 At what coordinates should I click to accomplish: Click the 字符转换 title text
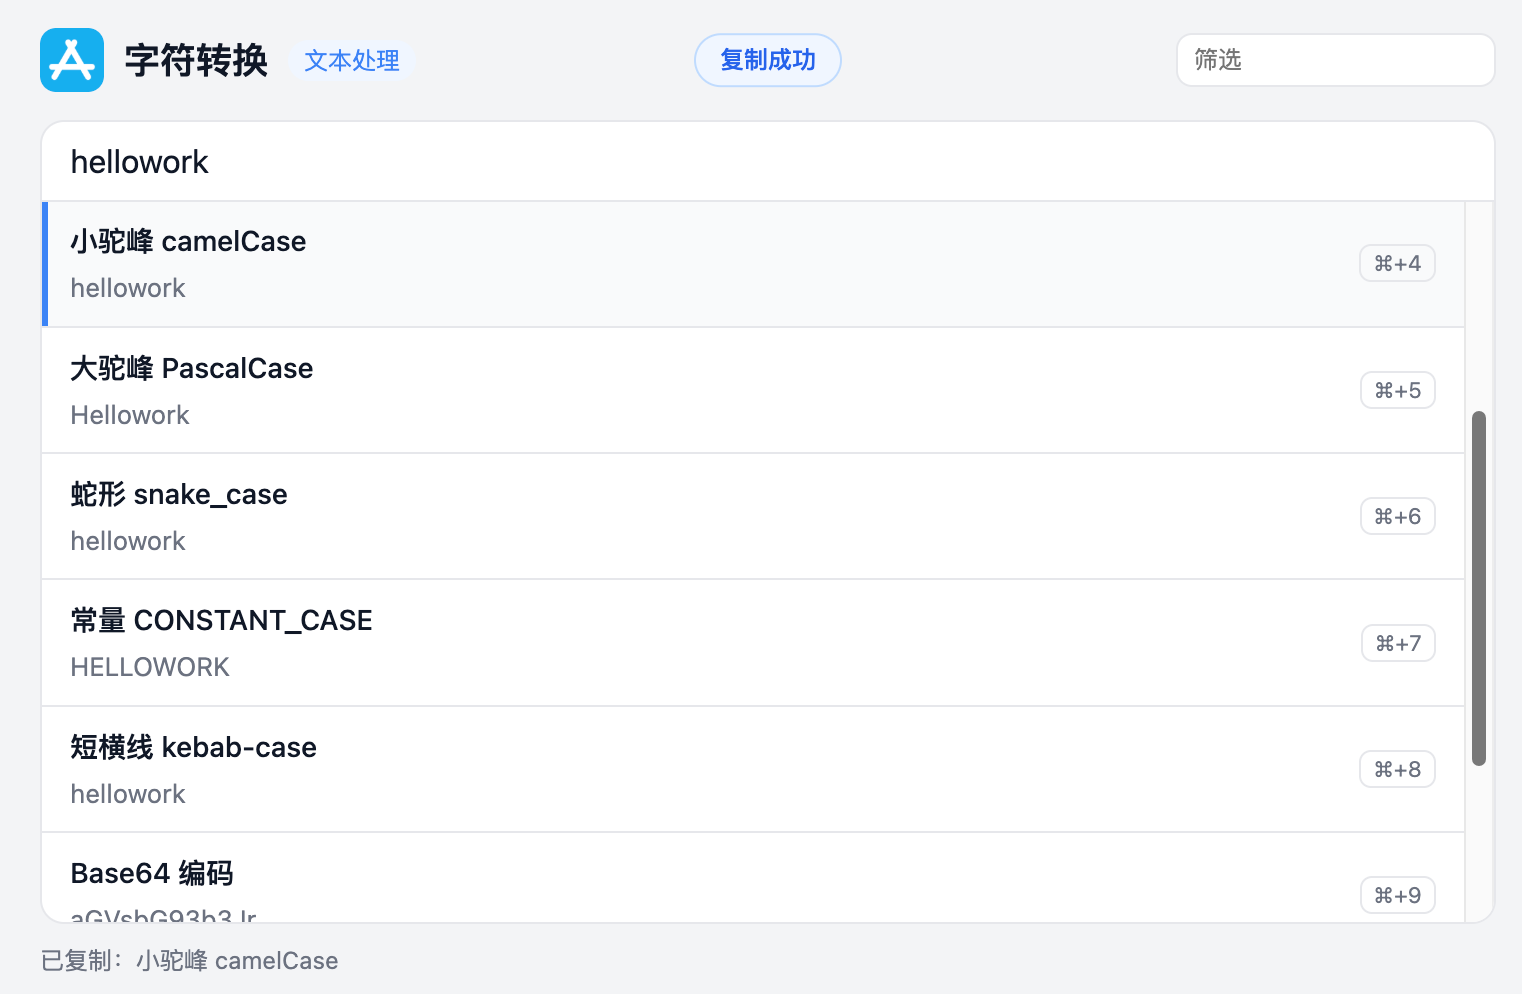click(x=196, y=60)
